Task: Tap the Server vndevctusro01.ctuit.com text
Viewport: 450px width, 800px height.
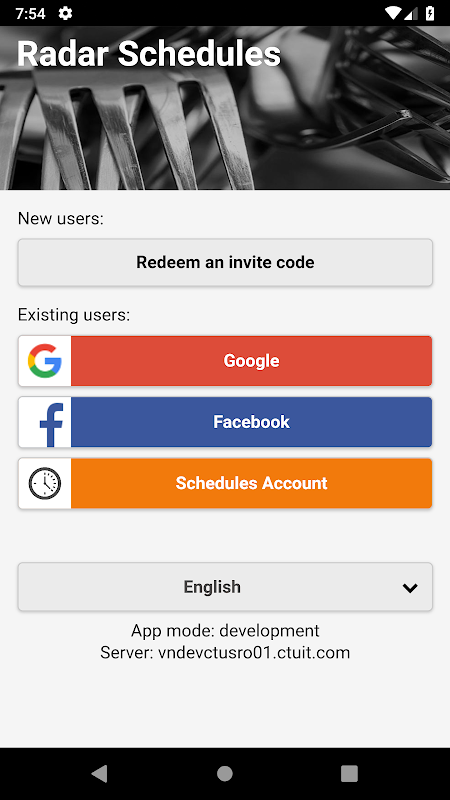Action: pyautogui.click(x=225, y=652)
